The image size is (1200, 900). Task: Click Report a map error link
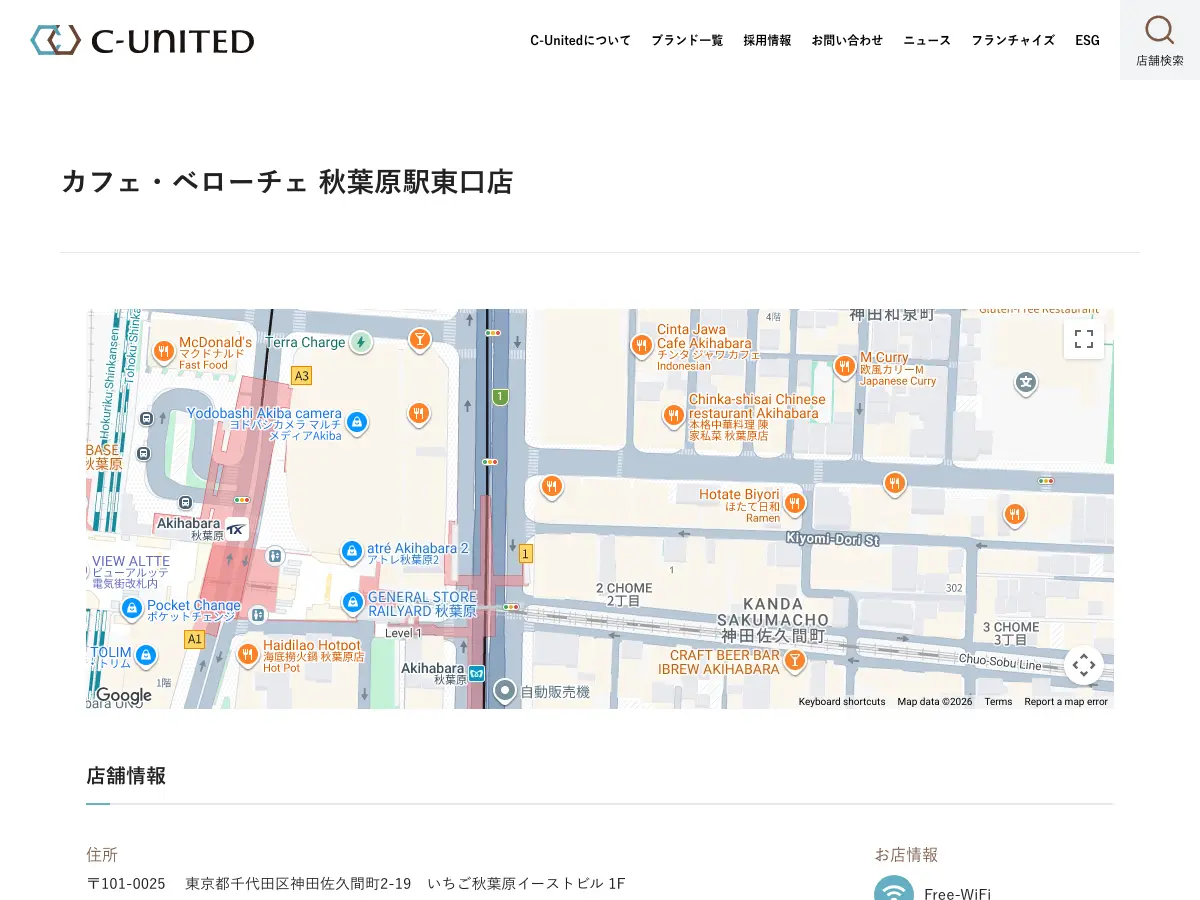(1066, 702)
